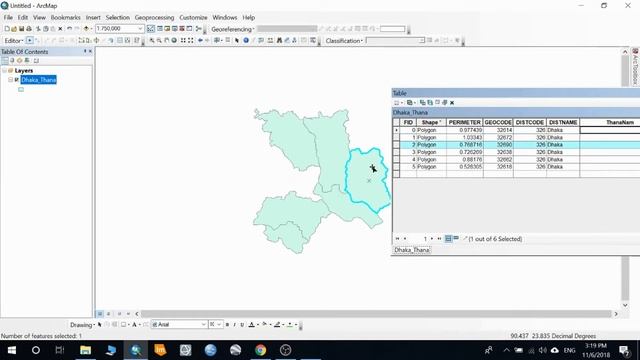This screenshot has height=360, width=640.
Task: Click row selector box for FID 0
Action: (x=396, y=130)
